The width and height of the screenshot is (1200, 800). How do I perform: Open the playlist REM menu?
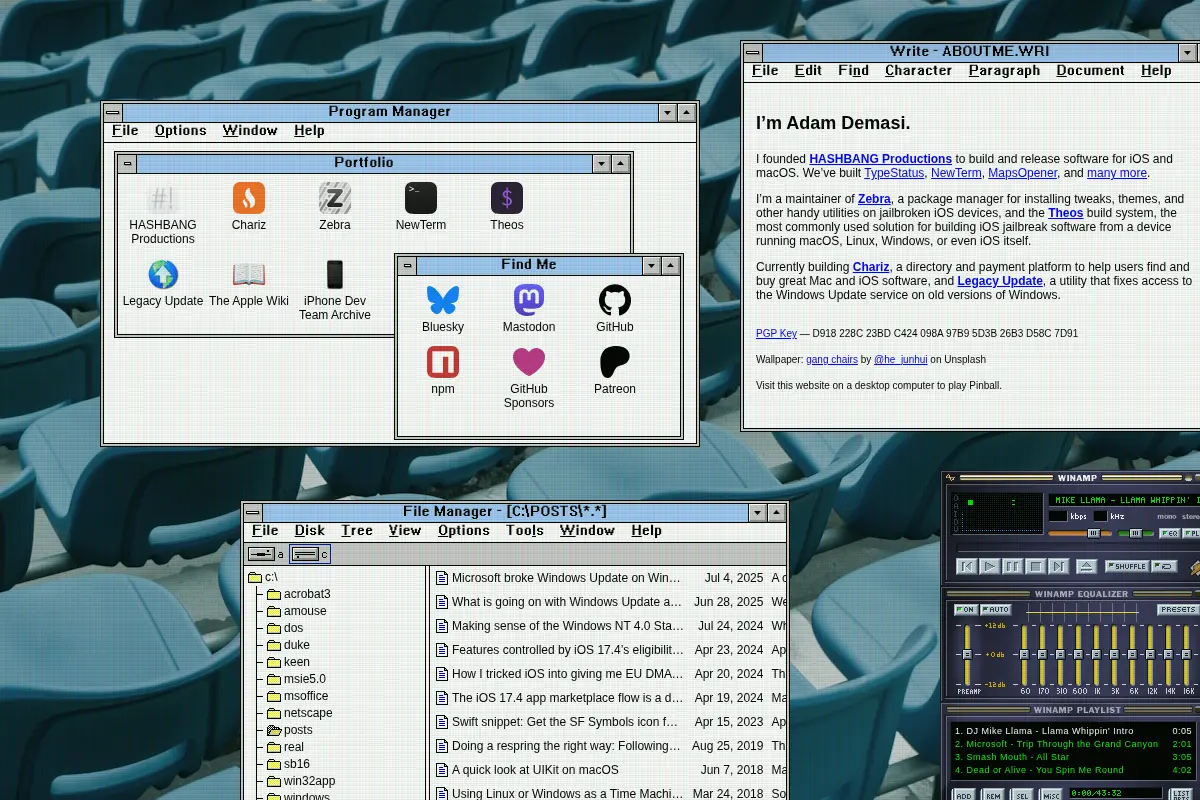point(993,795)
